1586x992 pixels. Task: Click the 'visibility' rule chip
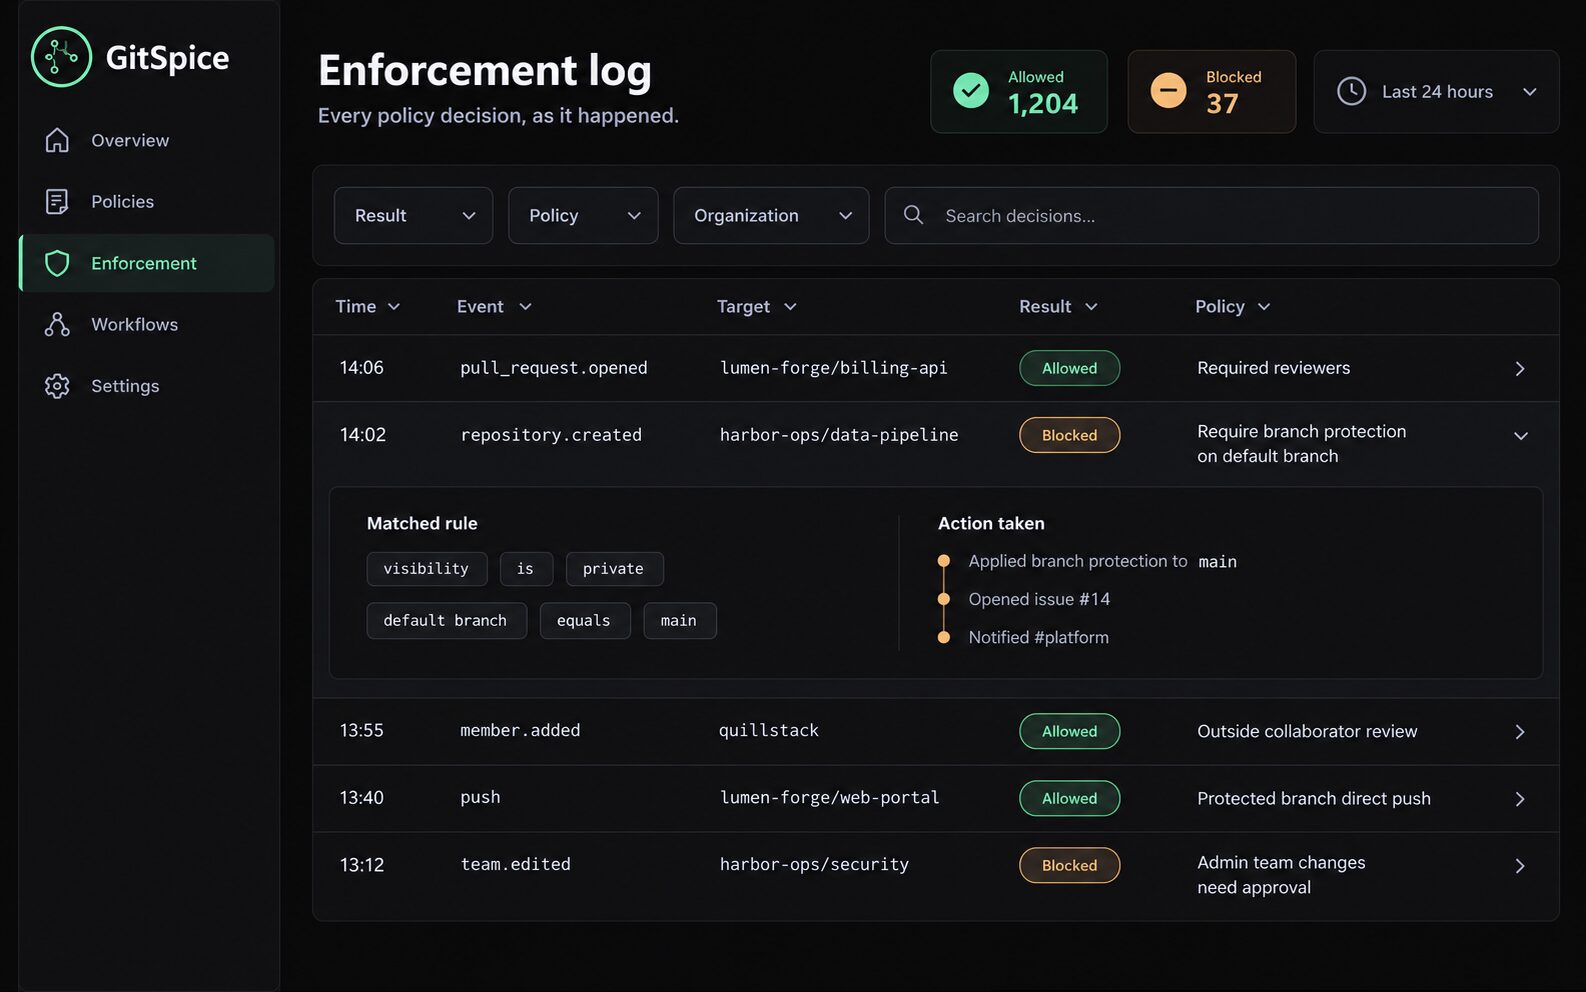[x=427, y=568]
